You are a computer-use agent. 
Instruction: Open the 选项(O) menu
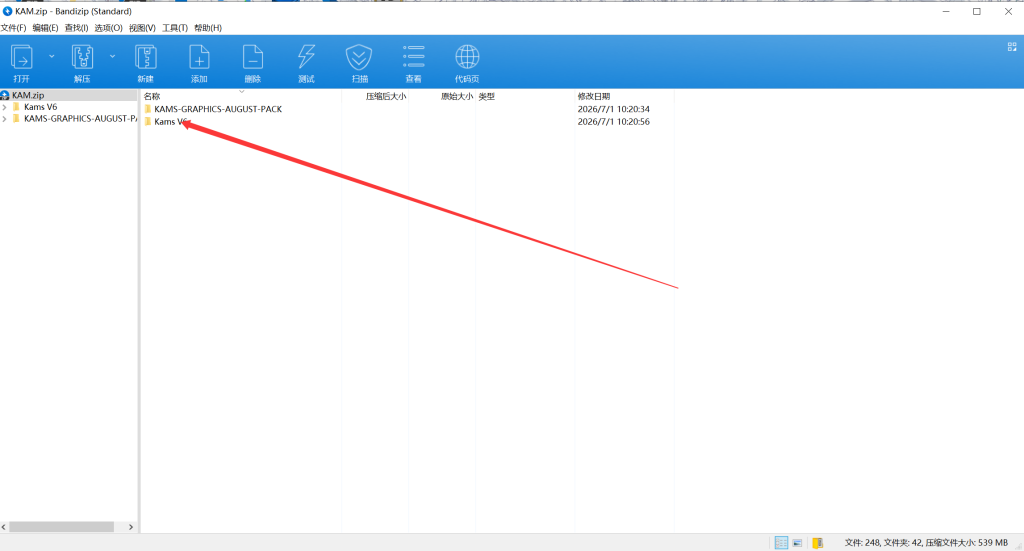tap(108, 28)
